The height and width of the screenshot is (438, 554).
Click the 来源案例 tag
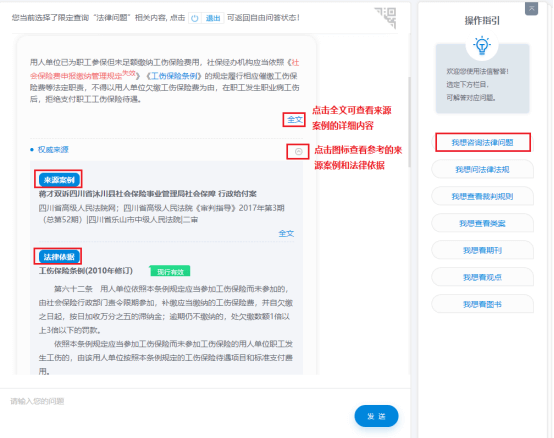59,180
